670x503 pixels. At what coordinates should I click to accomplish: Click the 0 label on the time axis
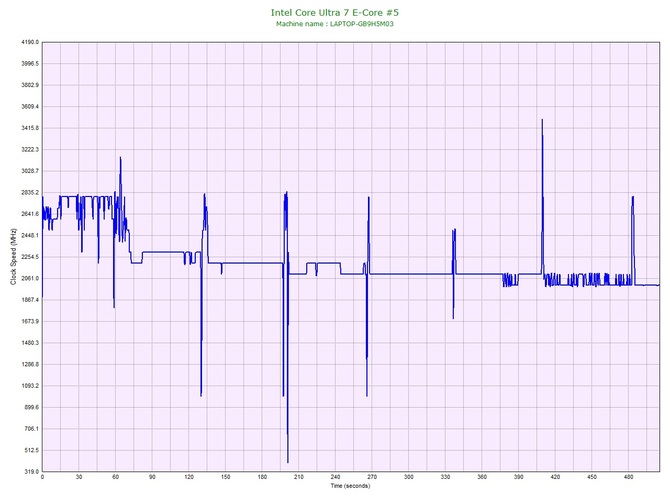42,477
